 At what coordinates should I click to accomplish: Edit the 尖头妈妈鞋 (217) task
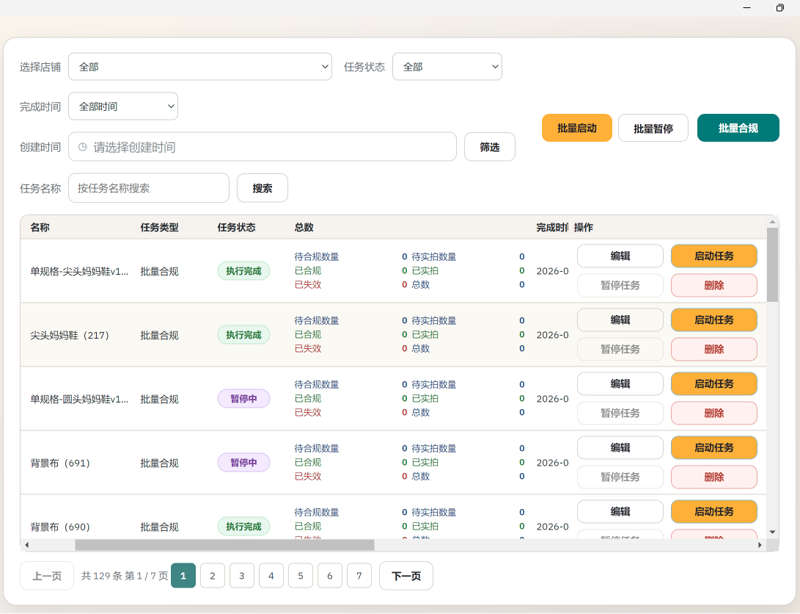[620, 320]
